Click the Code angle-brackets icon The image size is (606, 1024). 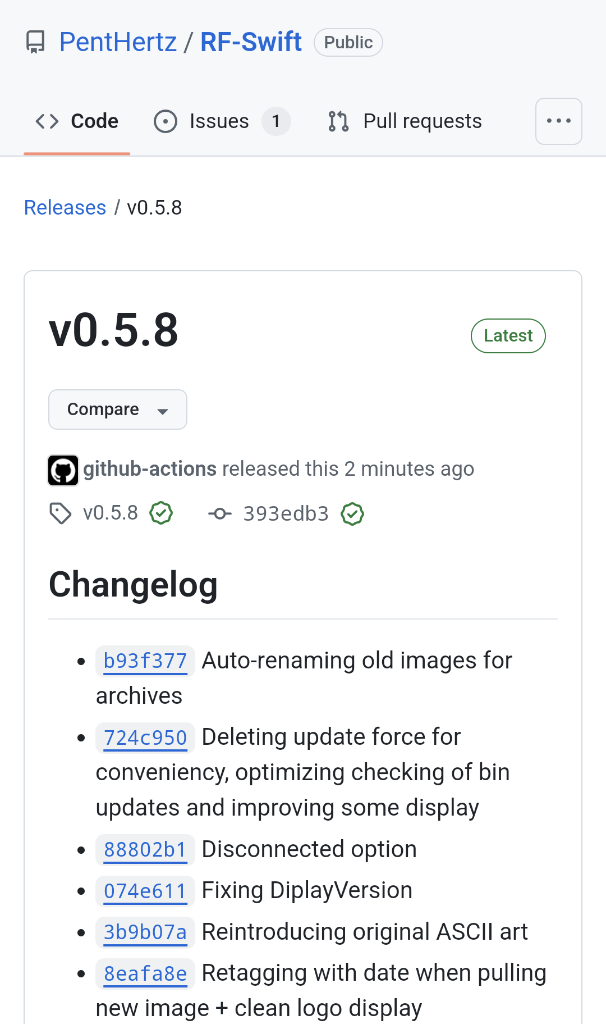pos(47,121)
